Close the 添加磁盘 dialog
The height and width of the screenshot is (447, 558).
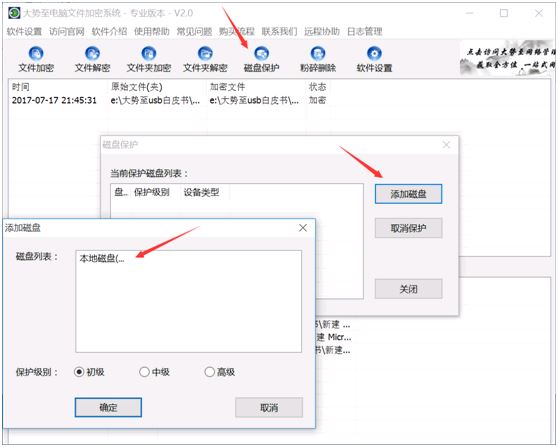point(303,228)
